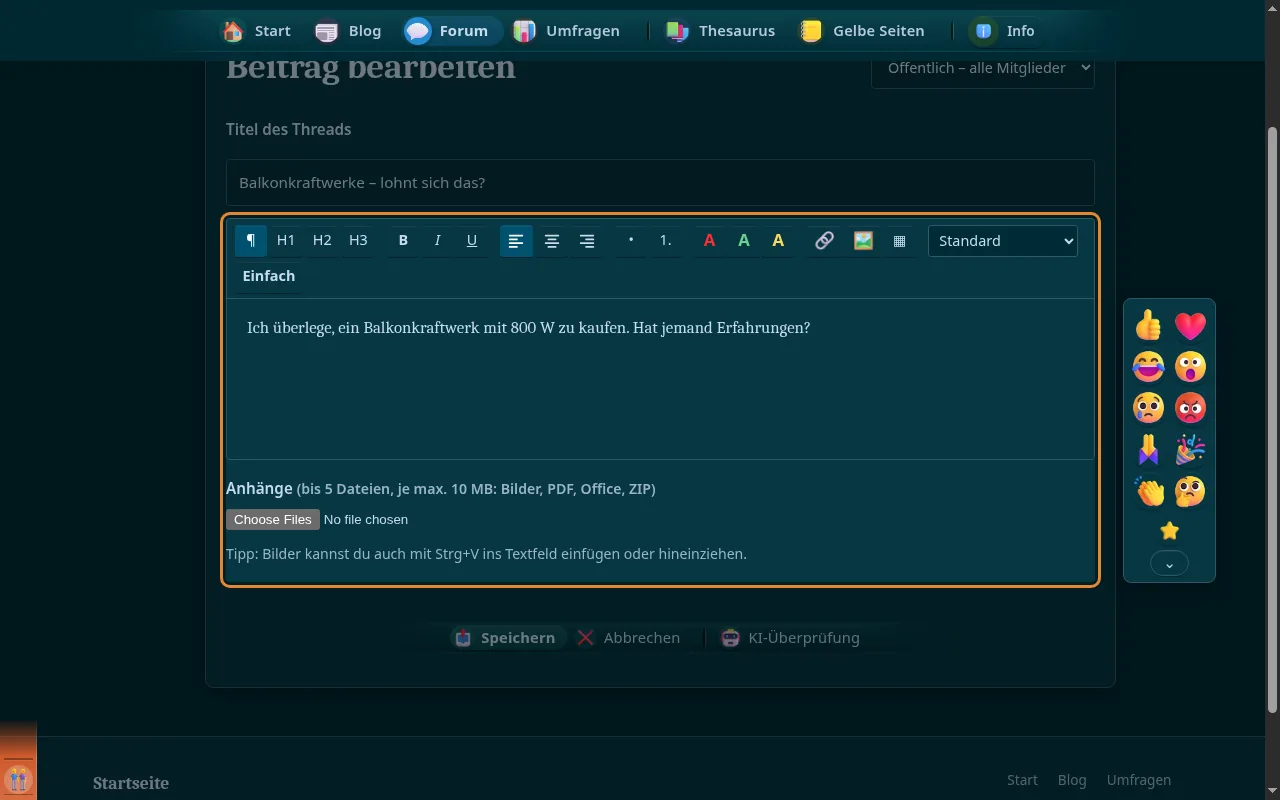
Task: Open the Forum tab
Action: [452, 31]
